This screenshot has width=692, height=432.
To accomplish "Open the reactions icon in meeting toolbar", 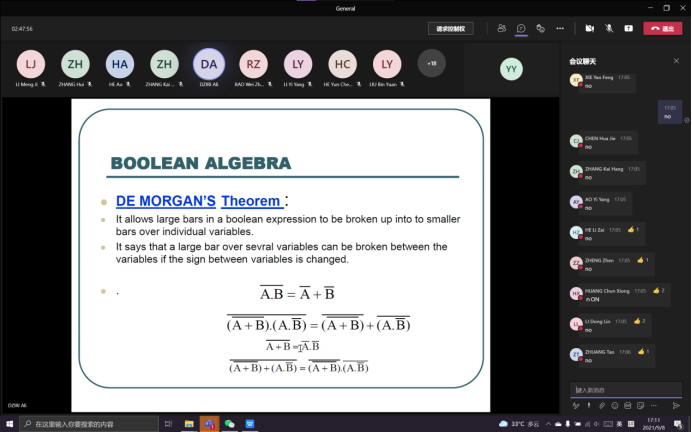I will (x=541, y=29).
